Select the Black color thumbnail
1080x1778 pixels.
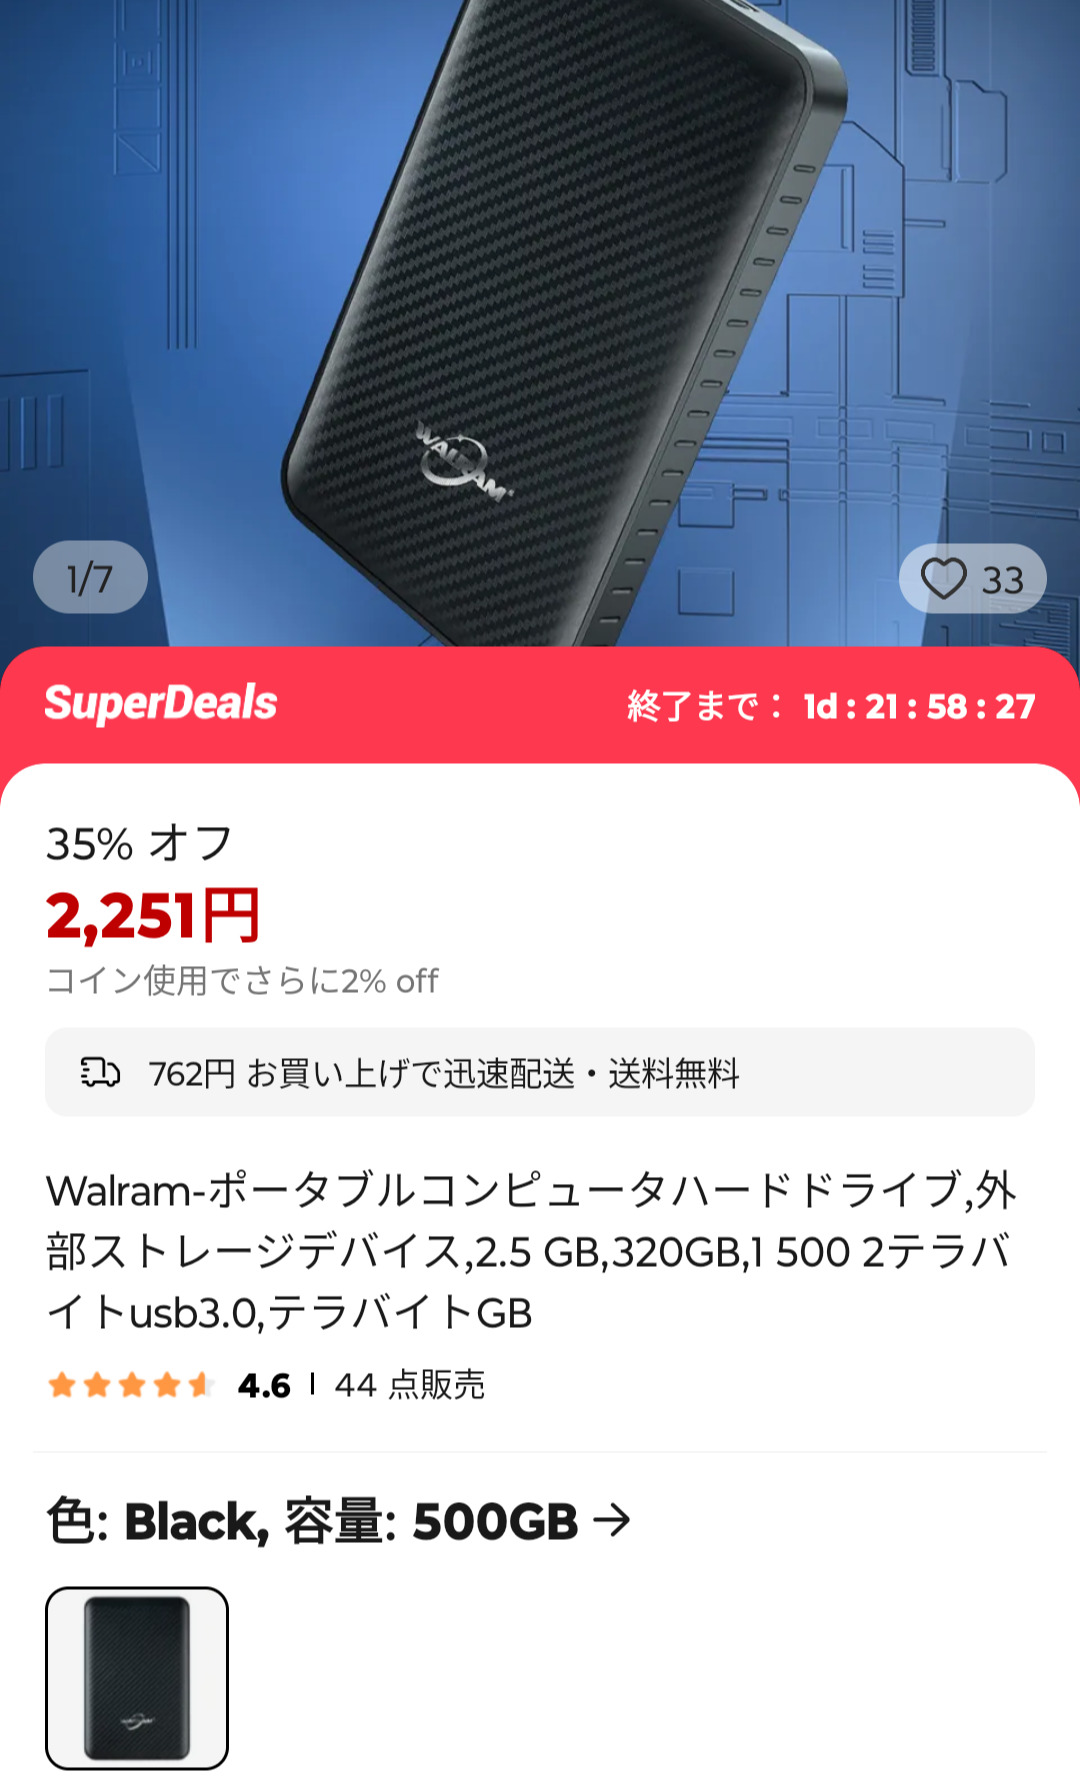(137, 1677)
